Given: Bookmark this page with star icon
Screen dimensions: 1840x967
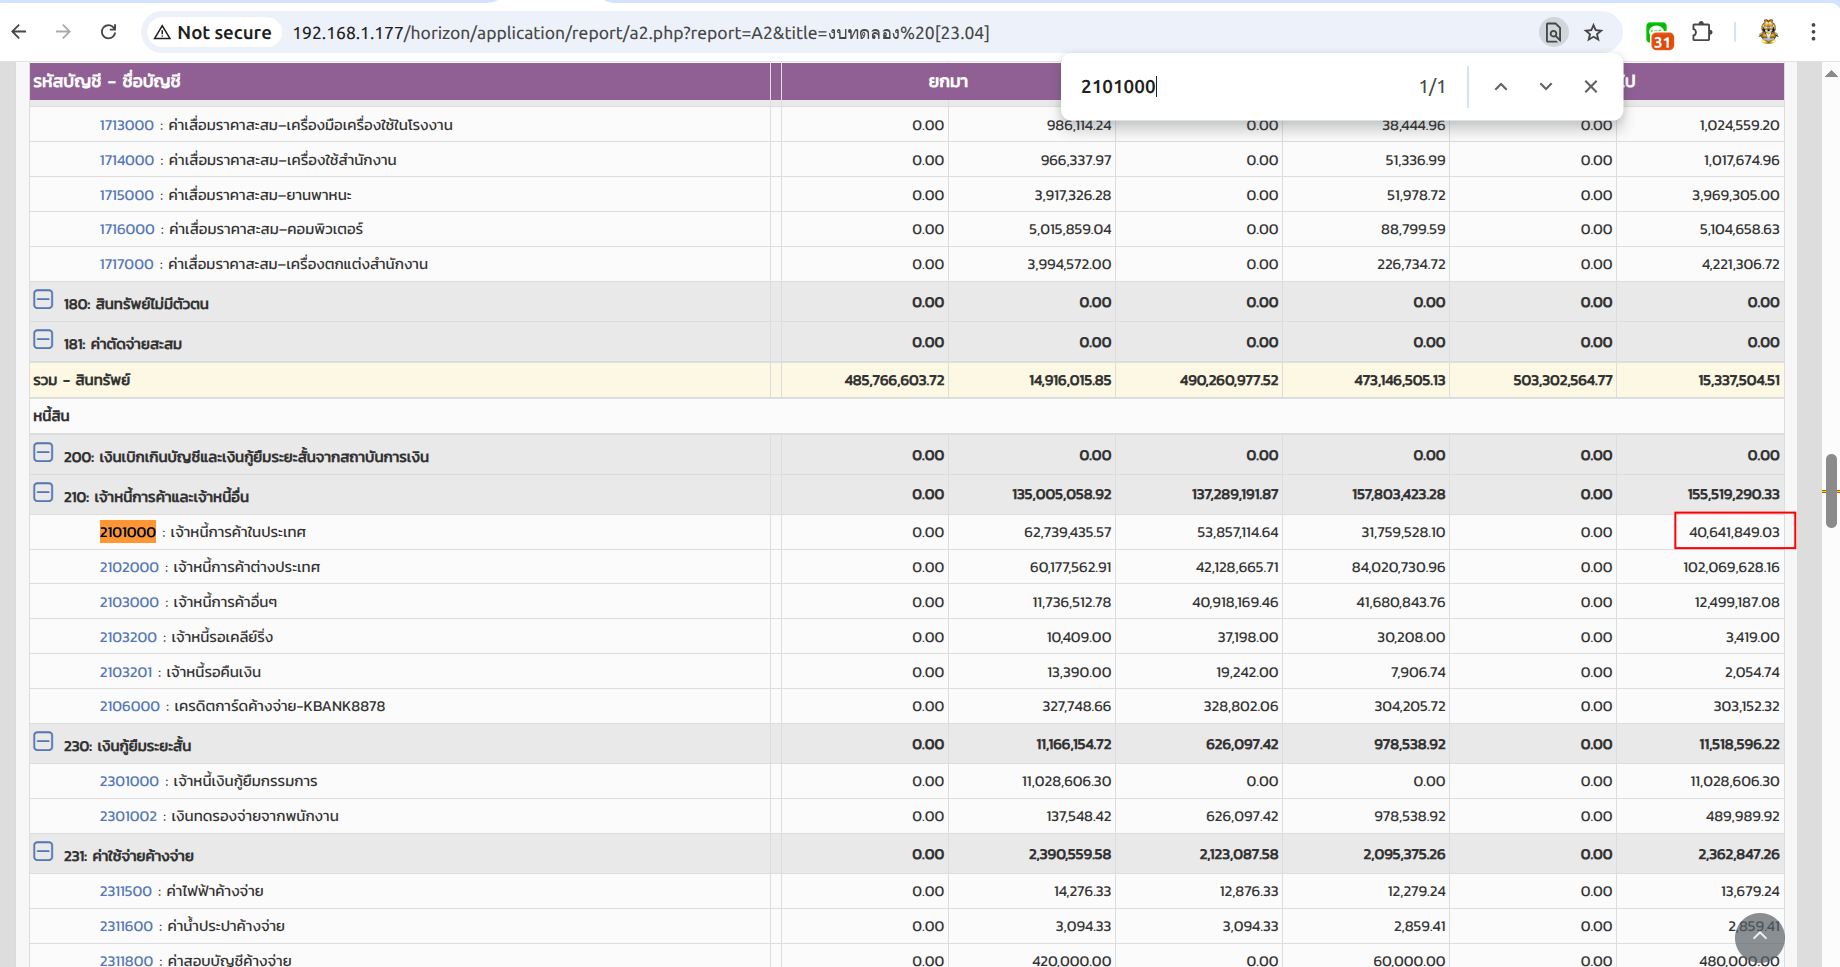Looking at the screenshot, I should pyautogui.click(x=1594, y=33).
